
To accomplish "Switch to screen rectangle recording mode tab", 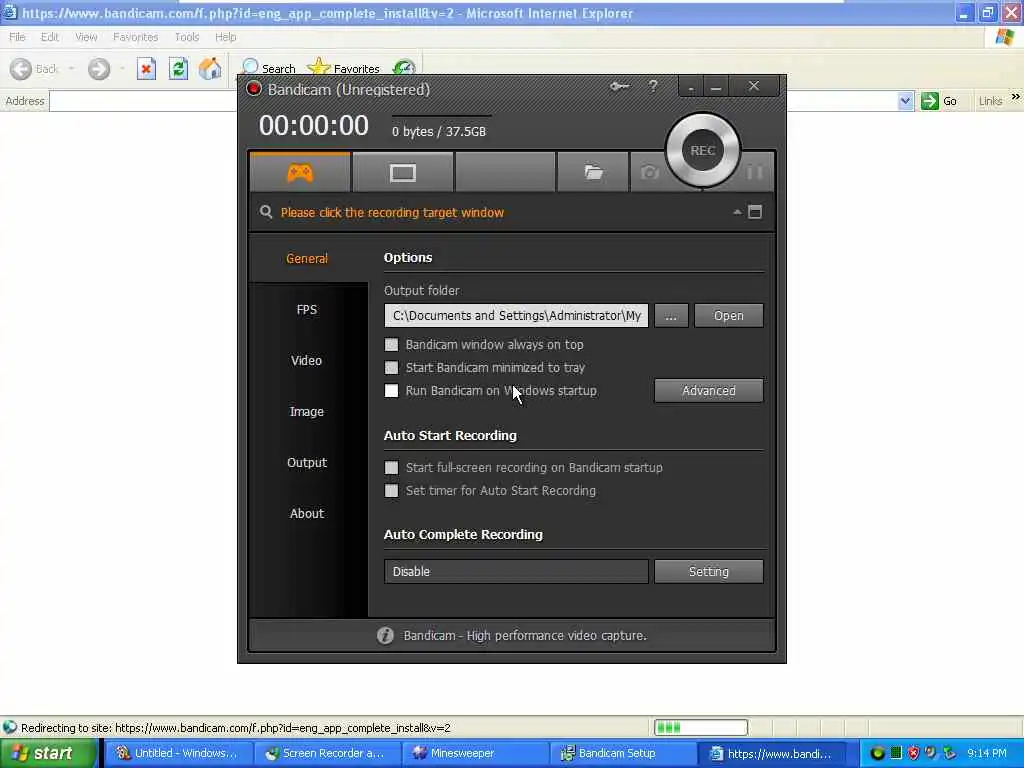I will 402,173.
